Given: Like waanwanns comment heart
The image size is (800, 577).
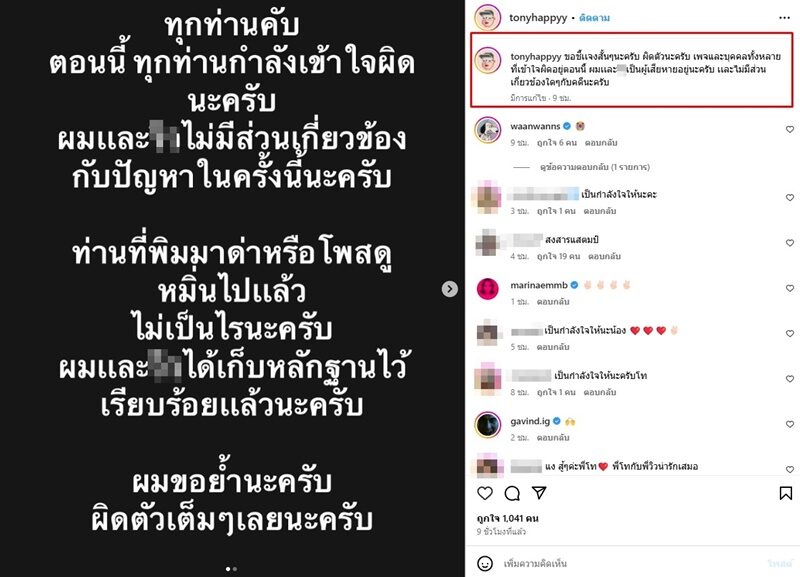Looking at the screenshot, I should pos(790,130).
